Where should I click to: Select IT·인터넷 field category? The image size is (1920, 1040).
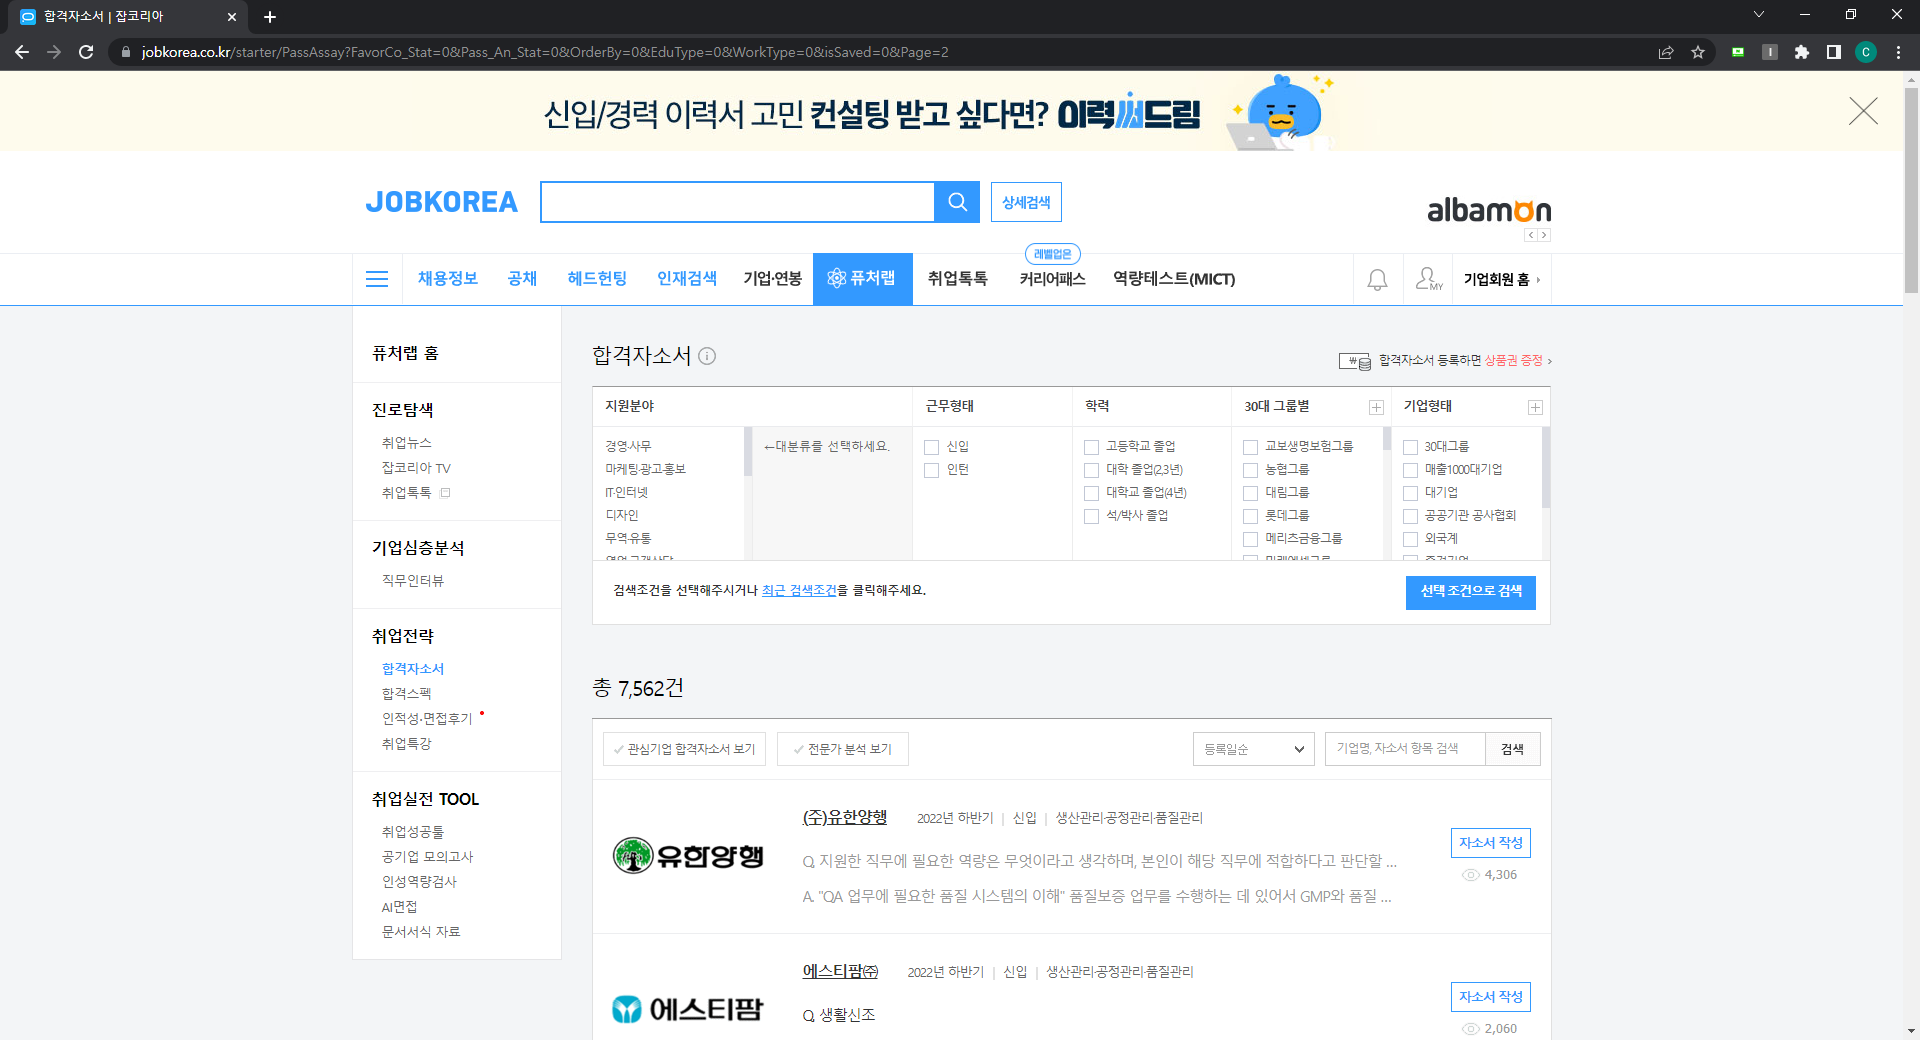626,493
